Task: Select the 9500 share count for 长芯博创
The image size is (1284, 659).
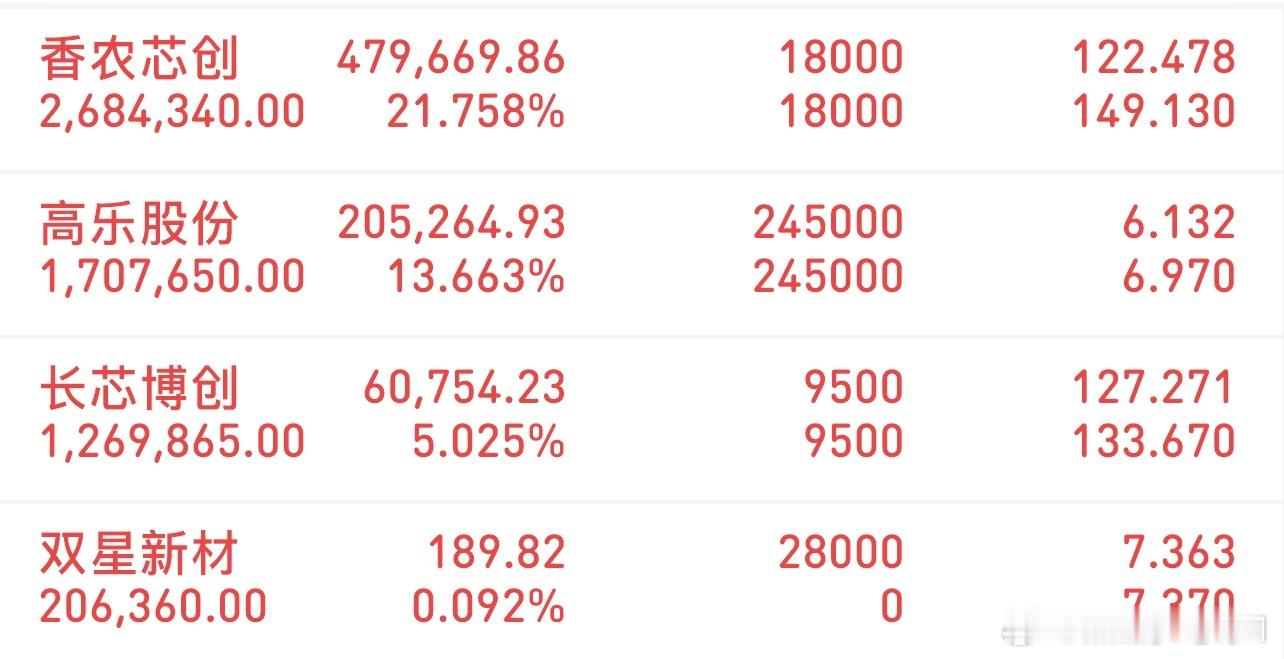Action: (x=860, y=387)
